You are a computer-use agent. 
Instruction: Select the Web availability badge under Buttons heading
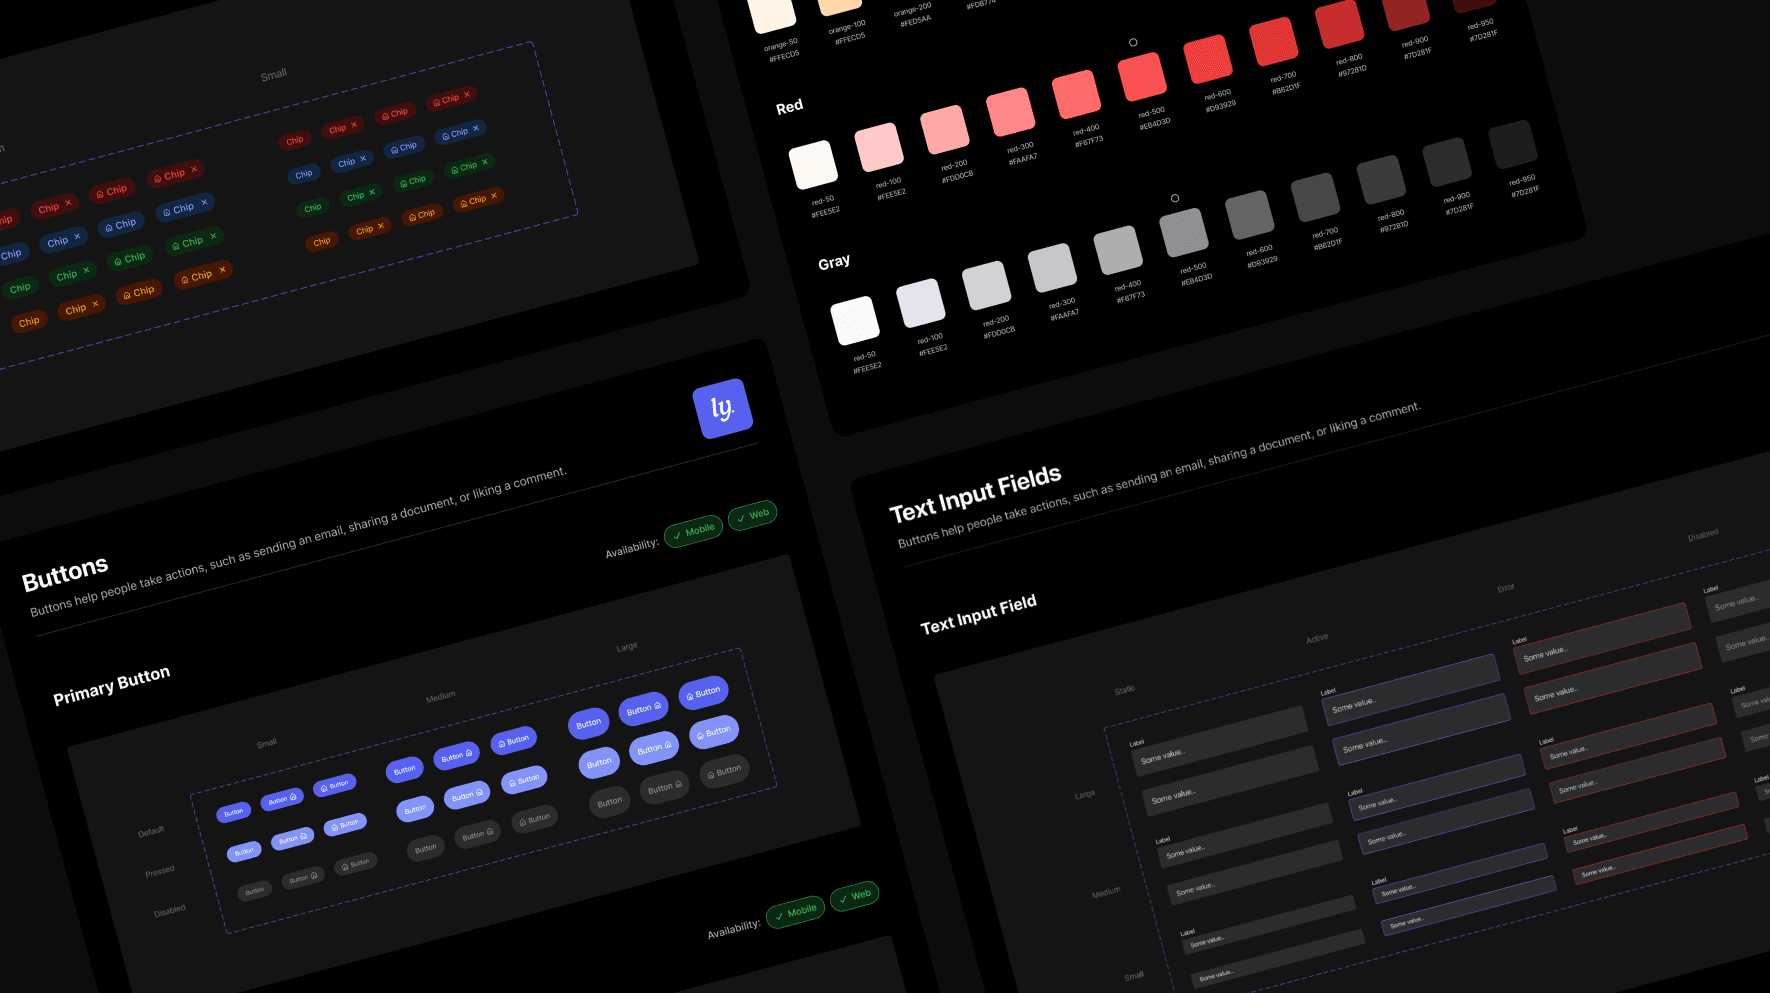pyautogui.click(x=753, y=515)
